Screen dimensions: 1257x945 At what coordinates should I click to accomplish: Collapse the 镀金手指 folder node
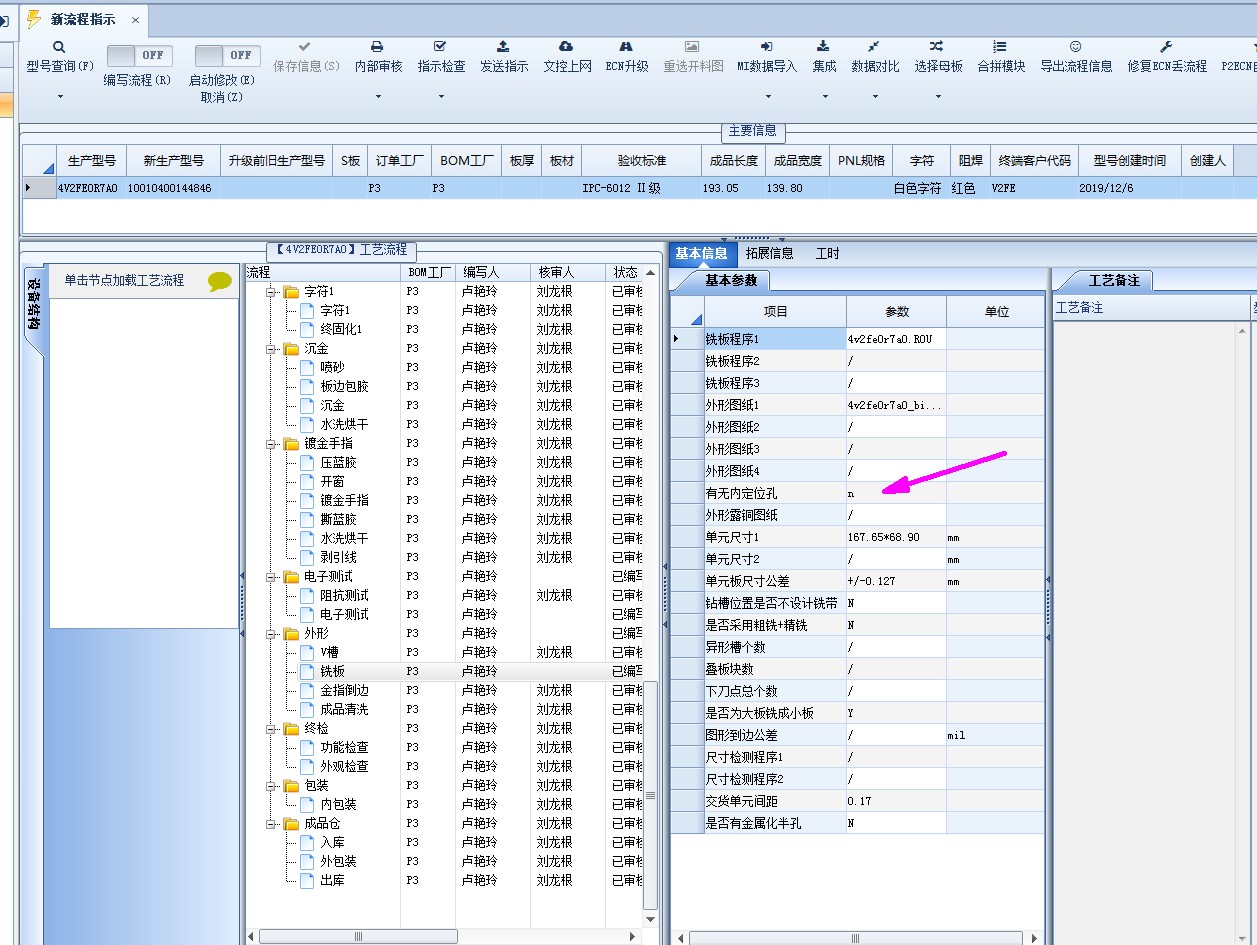click(271, 444)
